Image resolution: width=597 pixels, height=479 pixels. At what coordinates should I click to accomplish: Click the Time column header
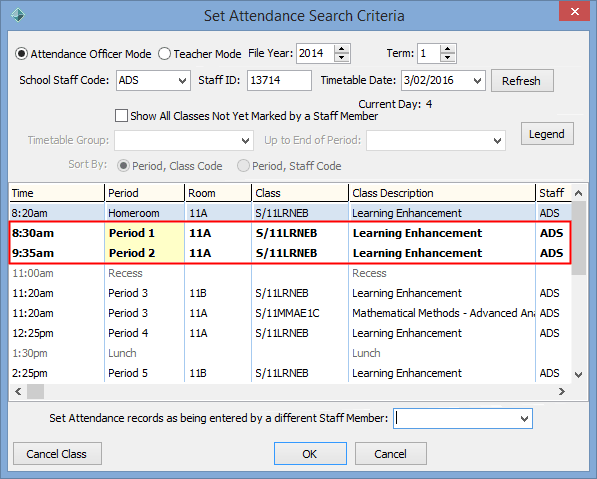coord(57,193)
